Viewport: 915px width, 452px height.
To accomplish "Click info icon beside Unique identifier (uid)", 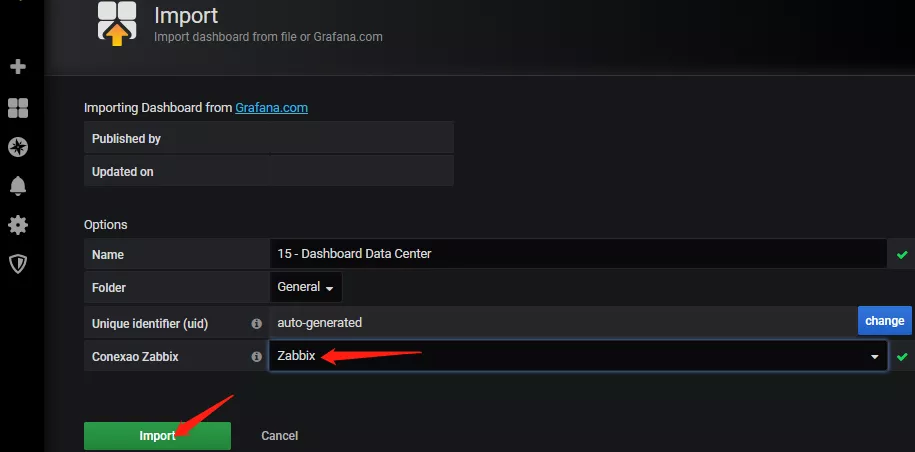I will tap(256, 323).
